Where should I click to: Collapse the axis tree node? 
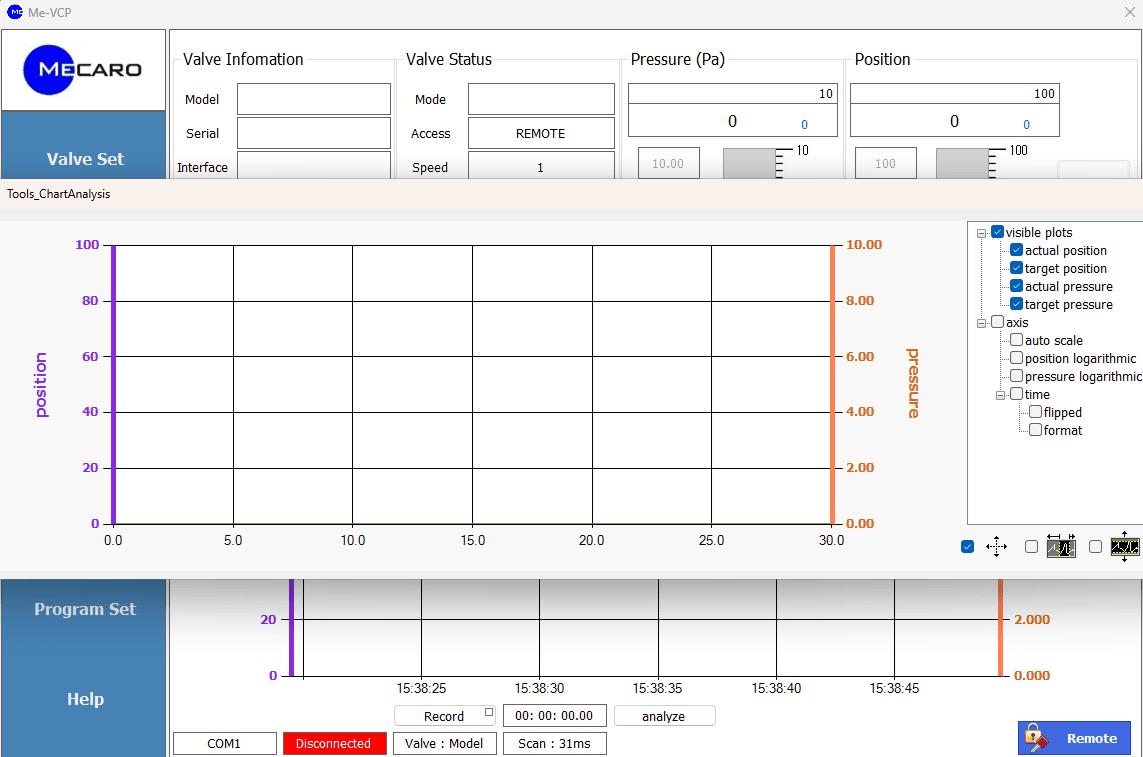pyautogui.click(x=982, y=322)
